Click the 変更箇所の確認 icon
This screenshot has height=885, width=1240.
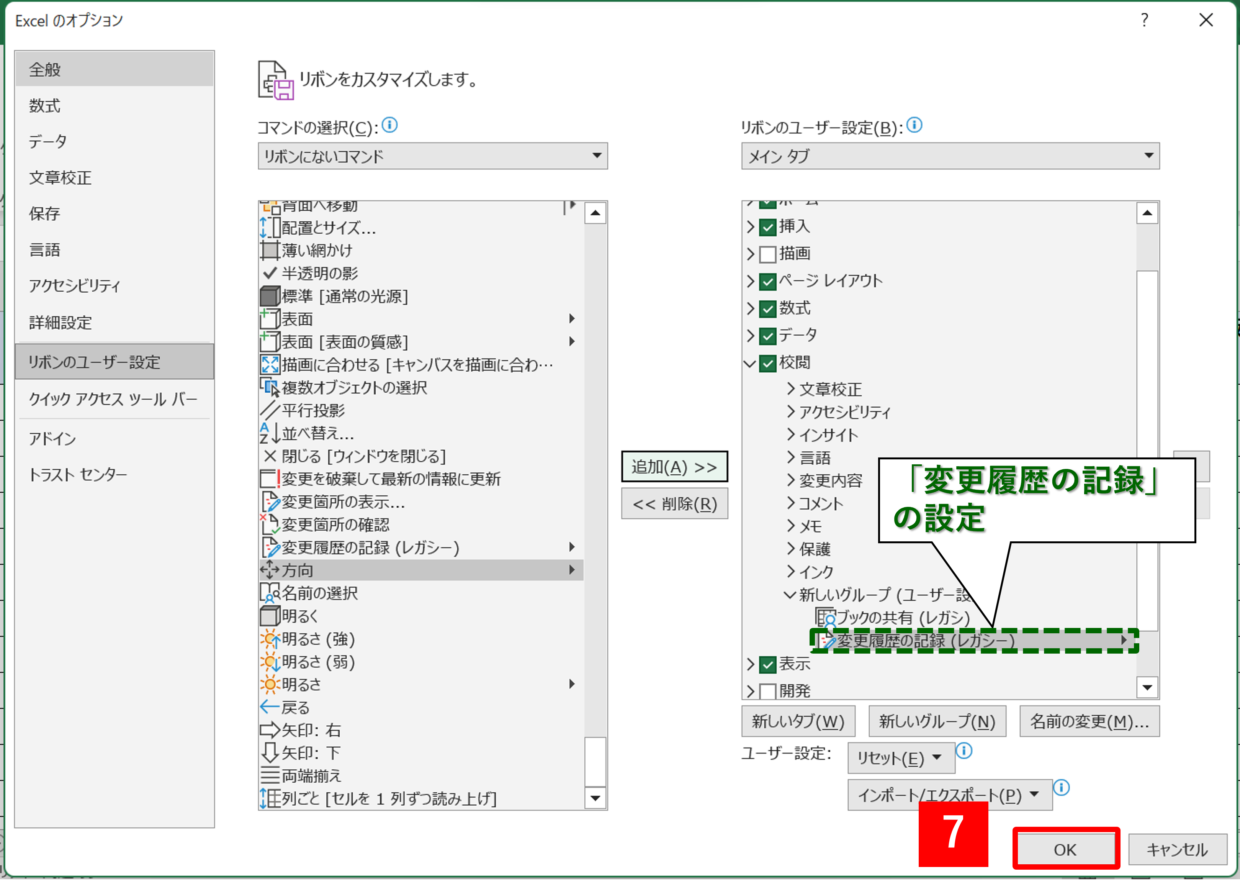pos(270,524)
